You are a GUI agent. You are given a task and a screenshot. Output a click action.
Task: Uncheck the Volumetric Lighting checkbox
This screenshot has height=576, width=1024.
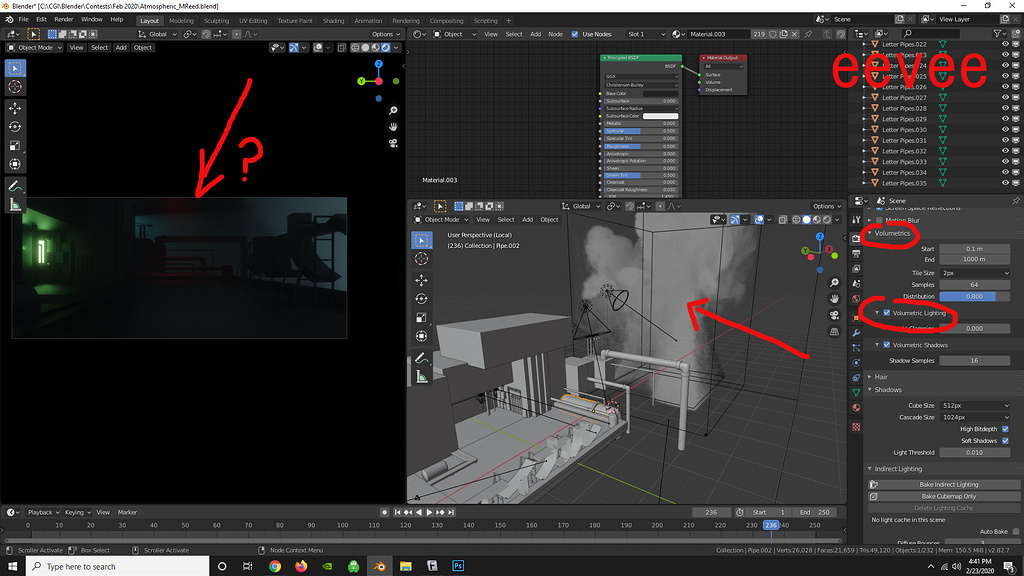coord(887,313)
